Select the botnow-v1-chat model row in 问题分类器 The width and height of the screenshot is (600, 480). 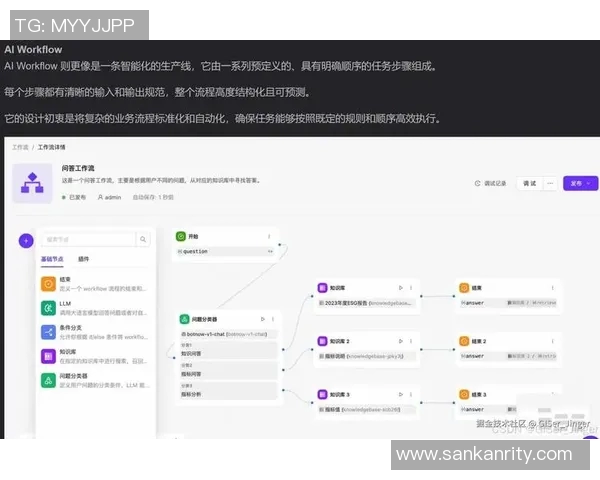pos(228,334)
